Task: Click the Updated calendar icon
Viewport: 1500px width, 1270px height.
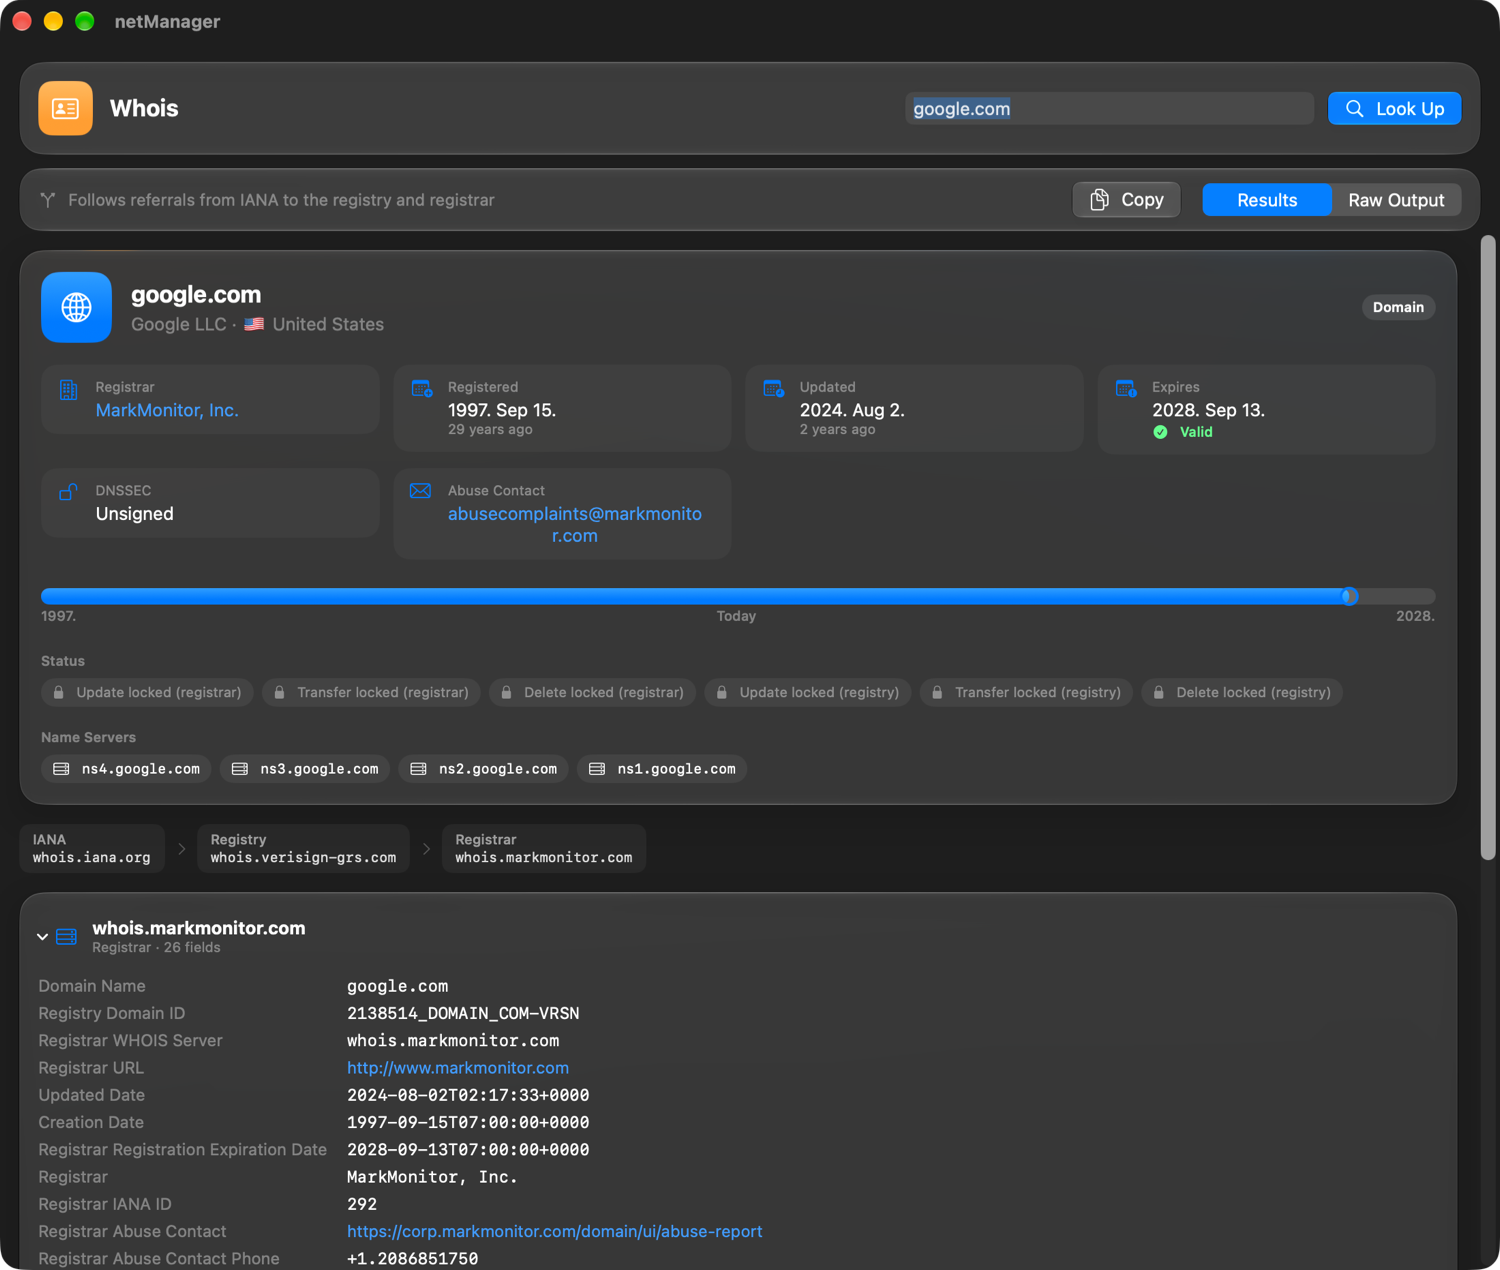Action: click(x=773, y=388)
